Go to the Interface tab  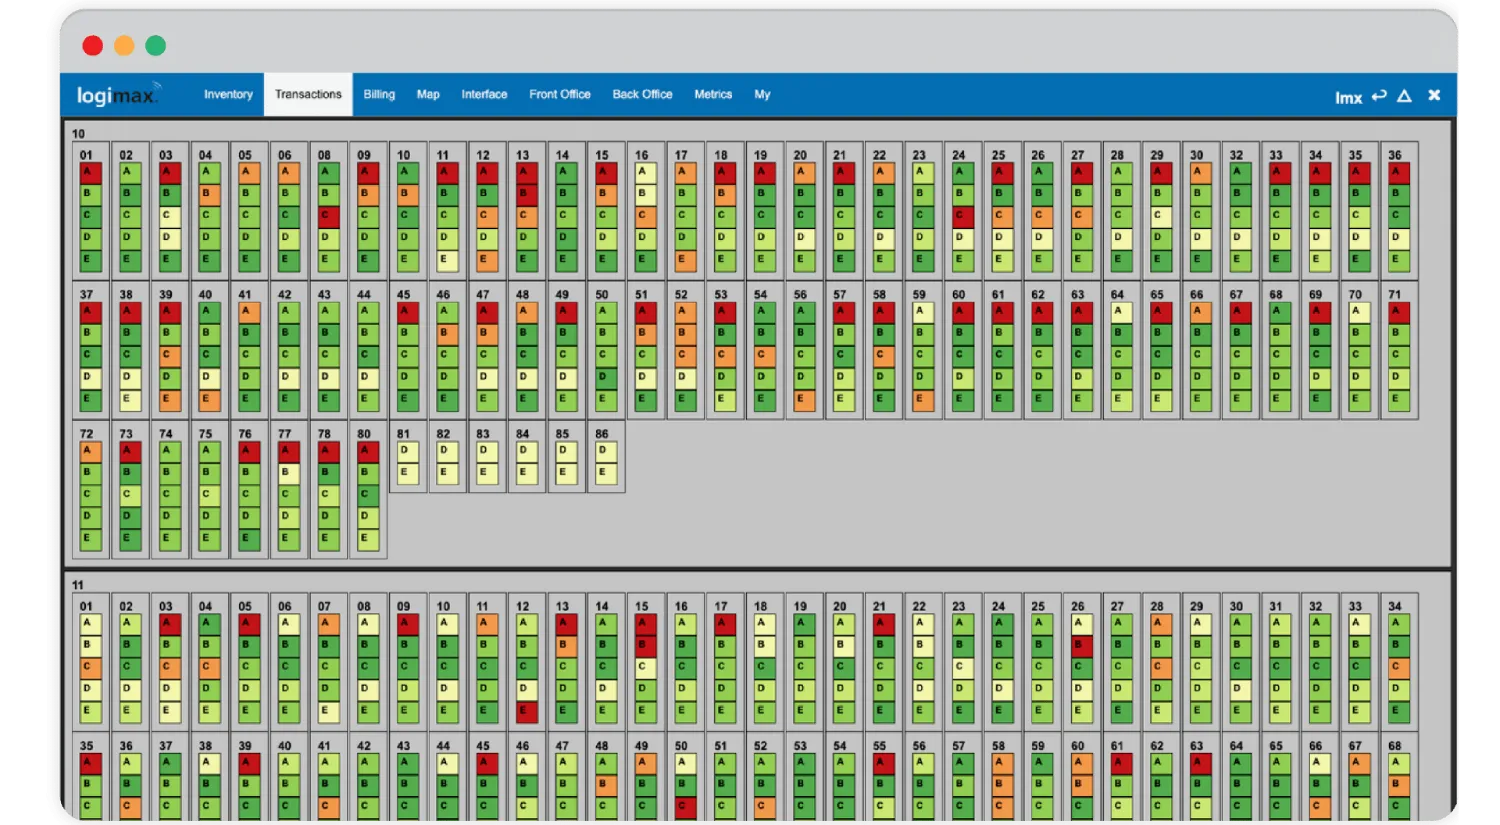click(484, 94)
